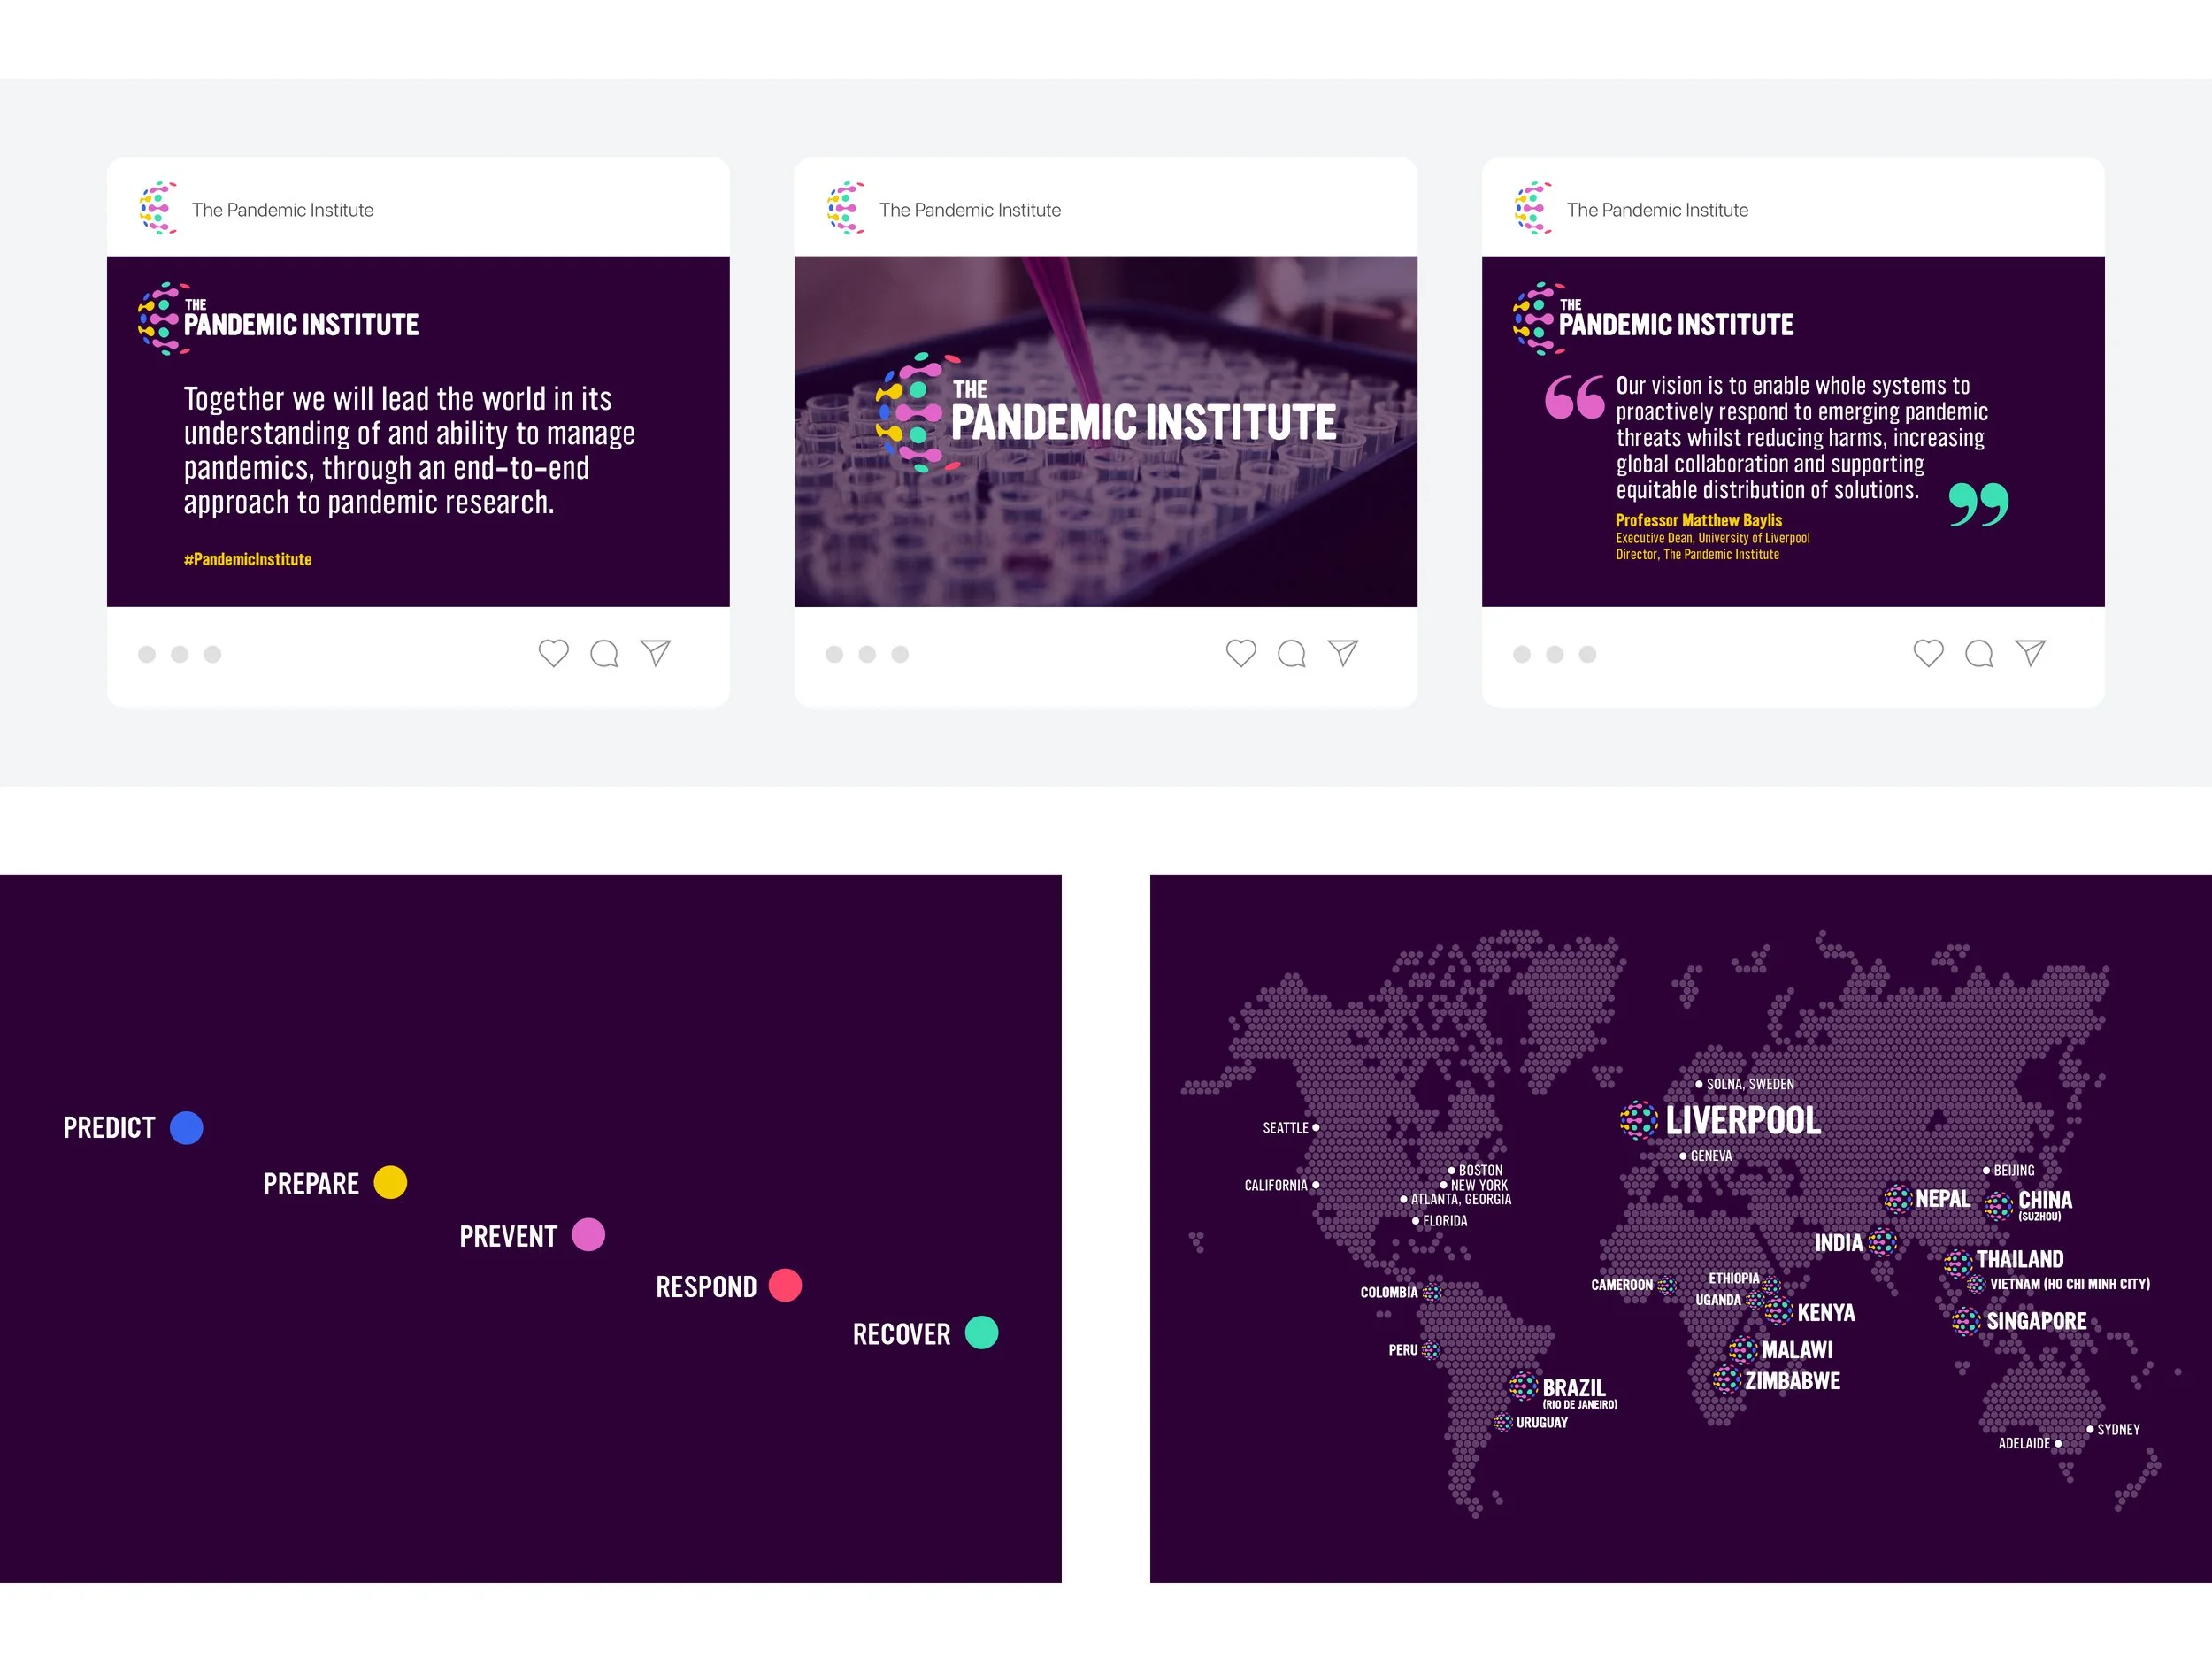Select the GENEVA location label
The image size is (2212, 1659).
(x=1711, y=1156)
